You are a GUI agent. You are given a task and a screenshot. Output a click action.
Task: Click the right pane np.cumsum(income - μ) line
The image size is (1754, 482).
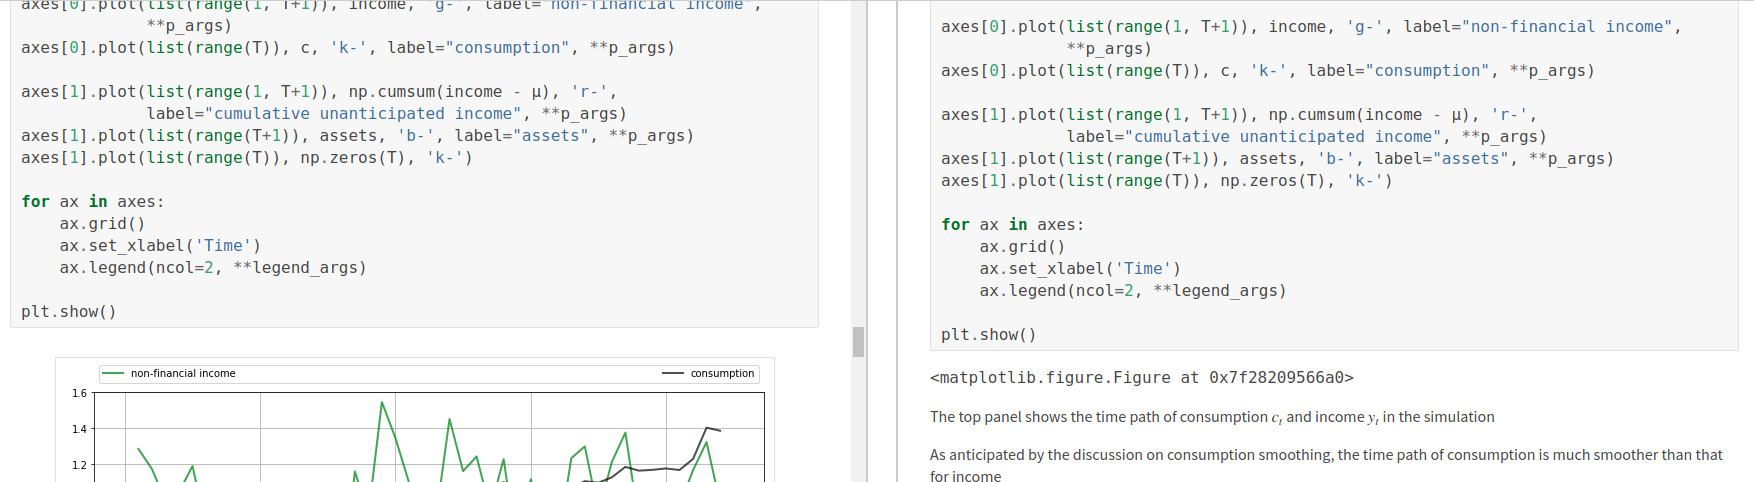[1239, 115]
